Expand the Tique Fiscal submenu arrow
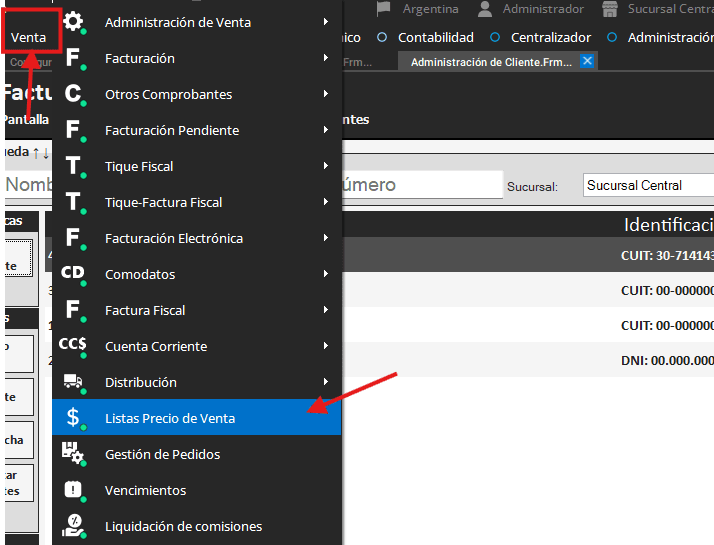 tap(326, 166)
